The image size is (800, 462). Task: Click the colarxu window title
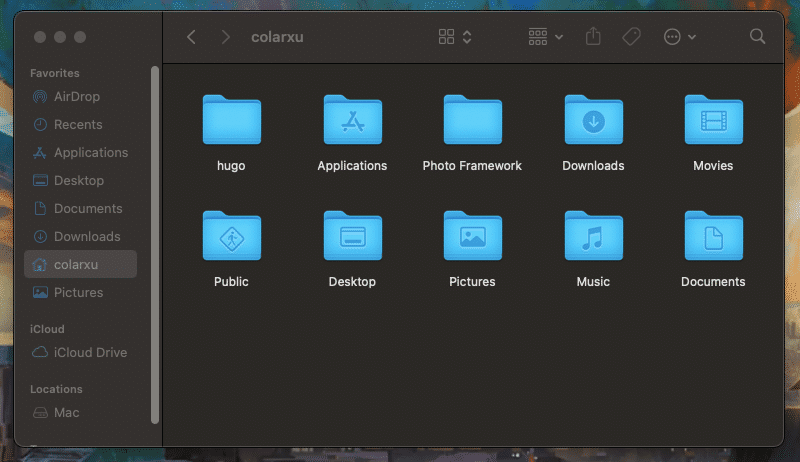pyautogui.click(x=277, y=37)
